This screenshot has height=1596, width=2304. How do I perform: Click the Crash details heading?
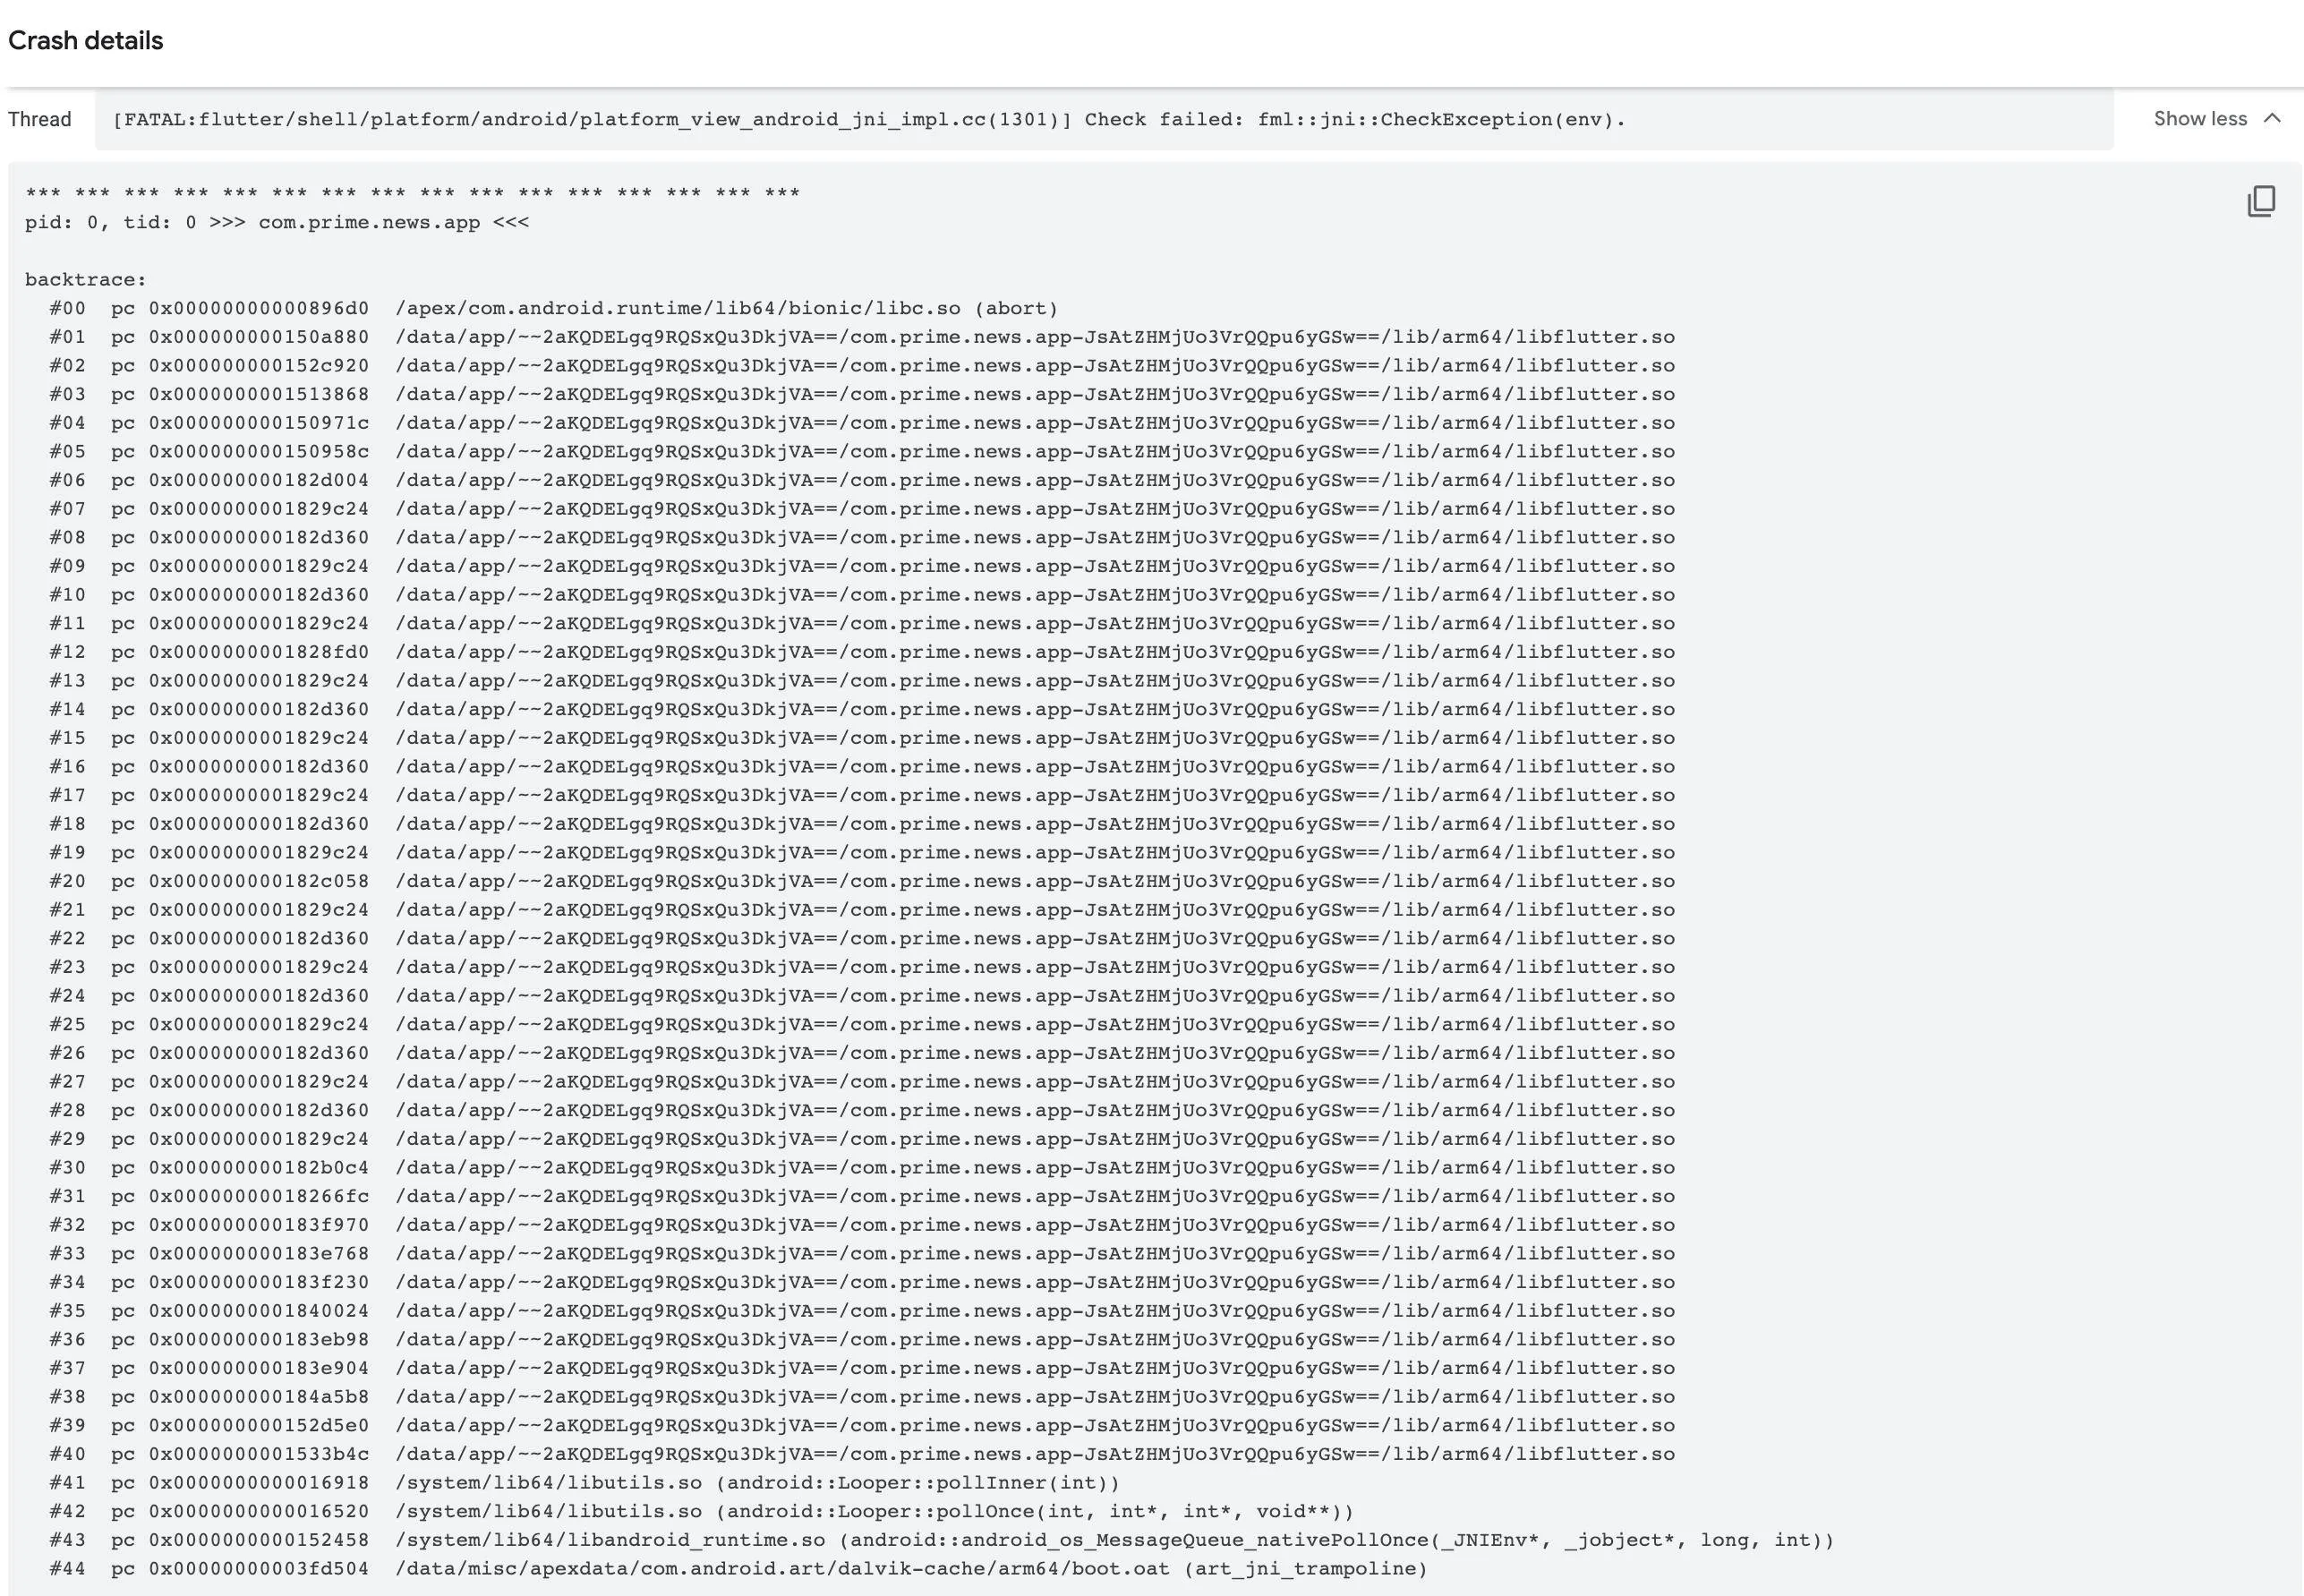85,41
